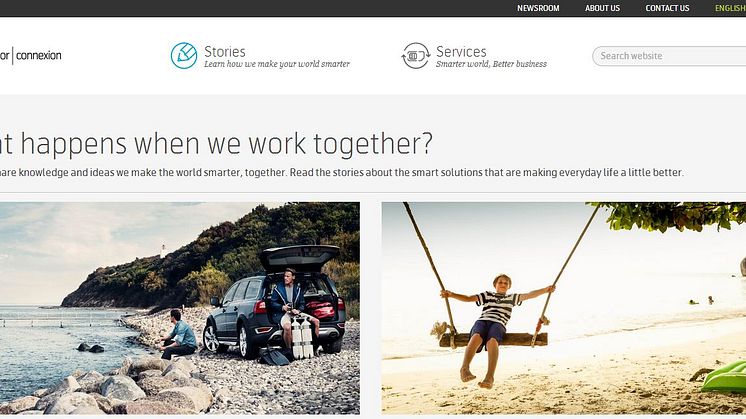The image size is (746, 419).
Task: Click the white scuba tanks by the car
Action: (302, 338)
